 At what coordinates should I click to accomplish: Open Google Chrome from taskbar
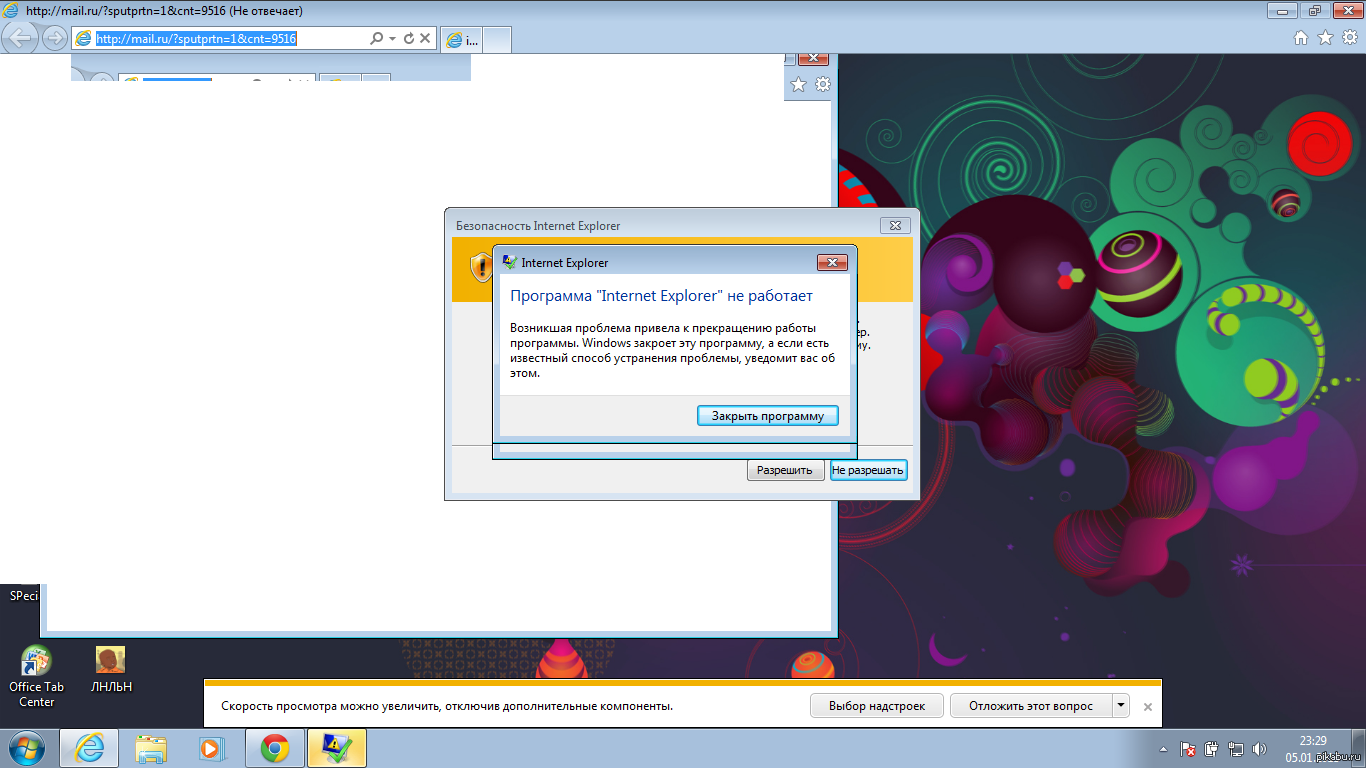tap(275, 748)
